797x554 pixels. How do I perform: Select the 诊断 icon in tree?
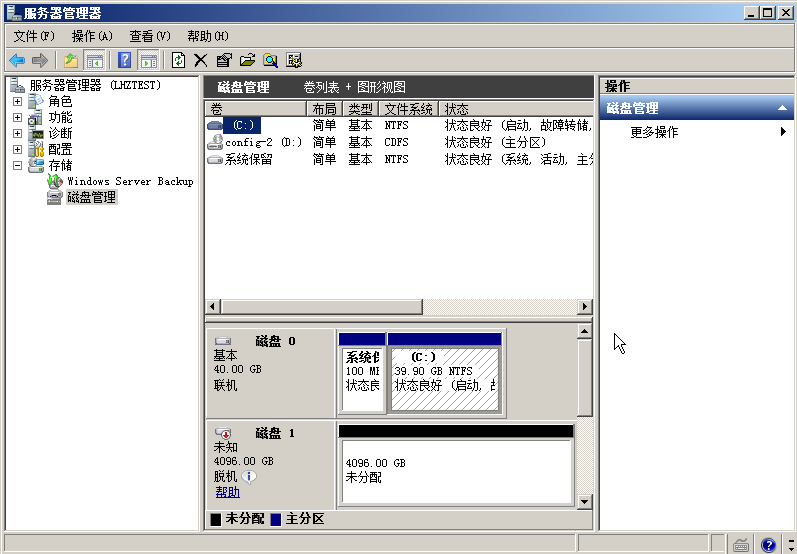pyautogui.click(x=36, y=134)
